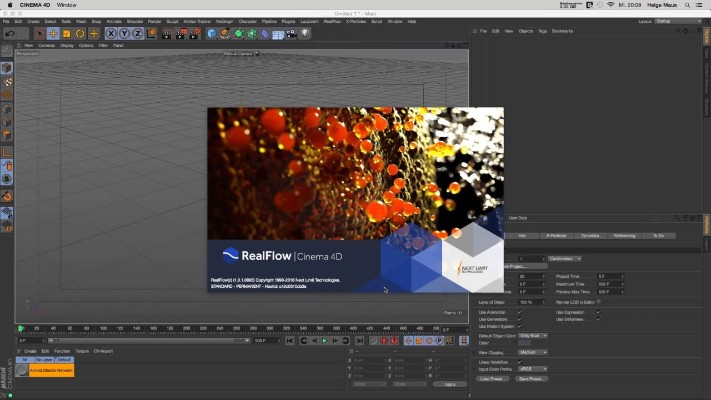Click the Coordinate System icon
This screenshot has height=400, width=711.
point(151,34)
